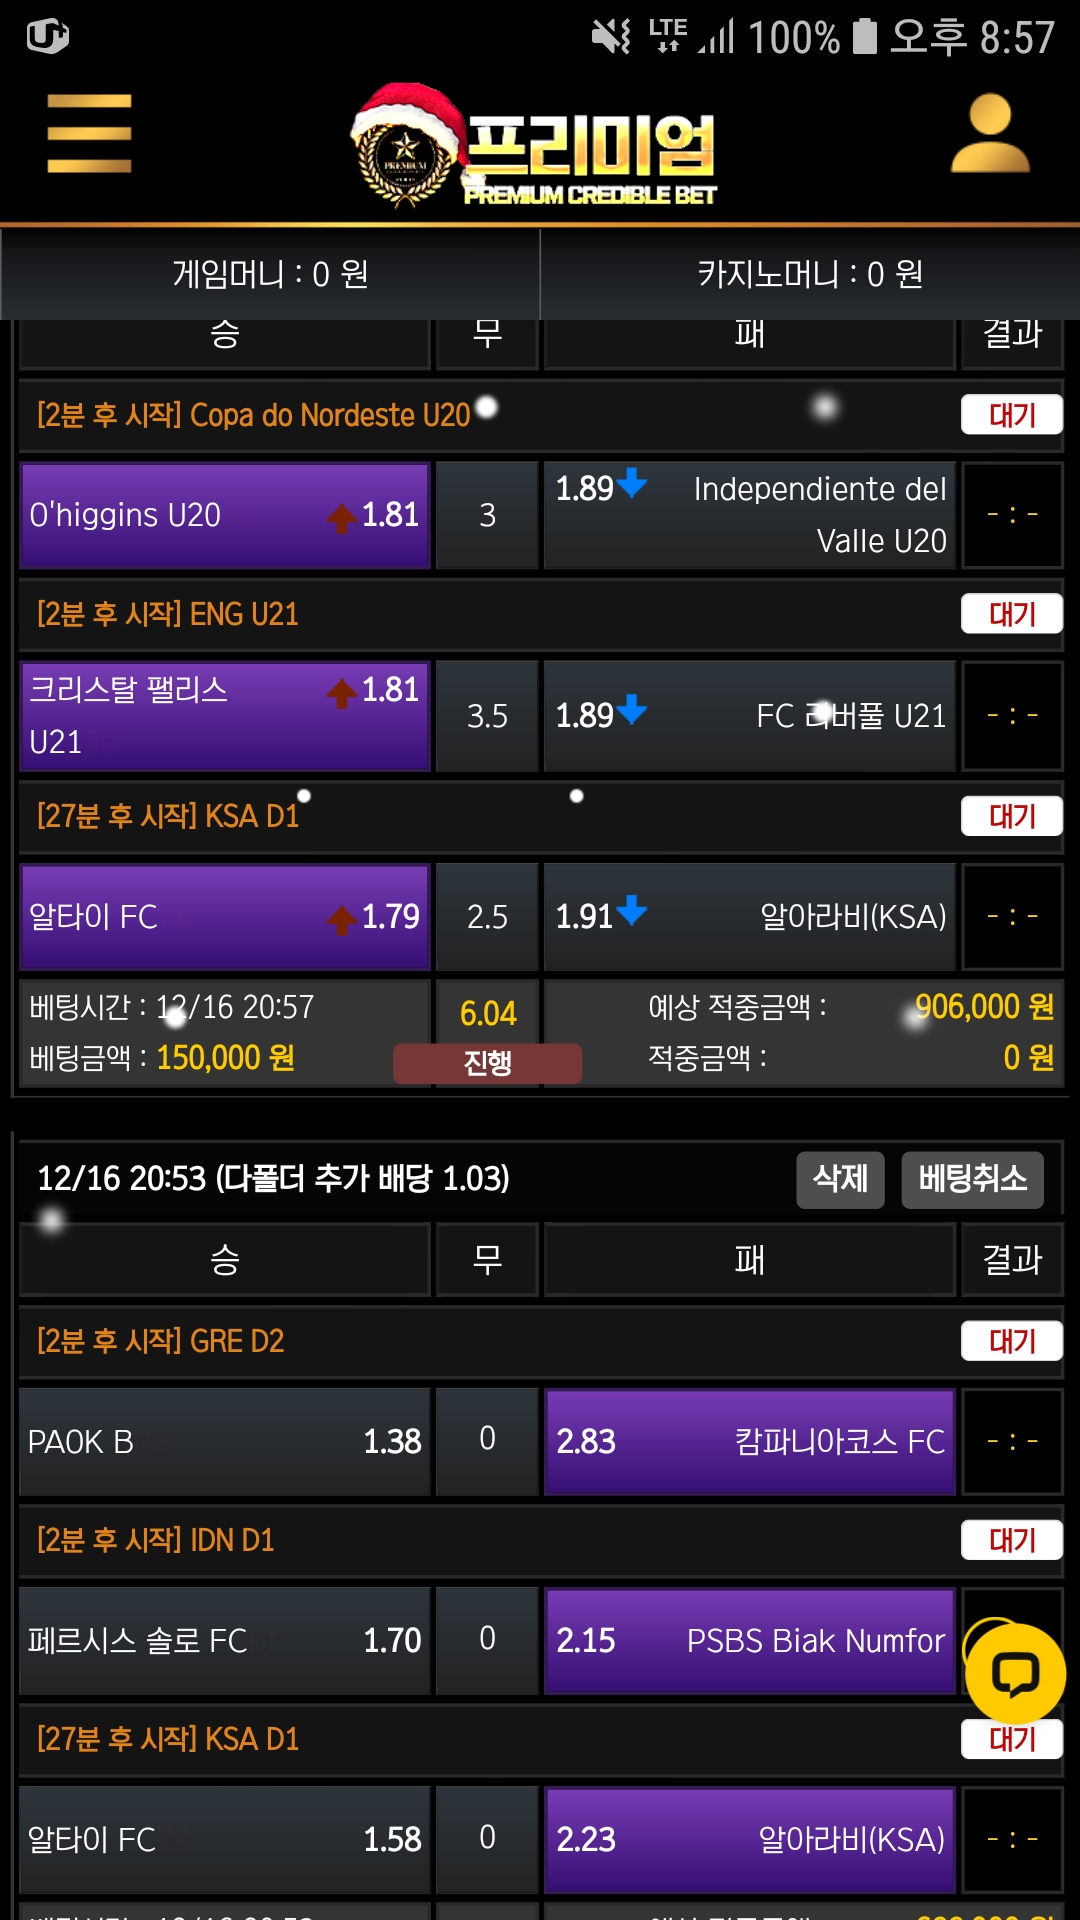
Task: Select 크리스탈 팰리스 U21 odds cell
Action: (x=225, y=715)
